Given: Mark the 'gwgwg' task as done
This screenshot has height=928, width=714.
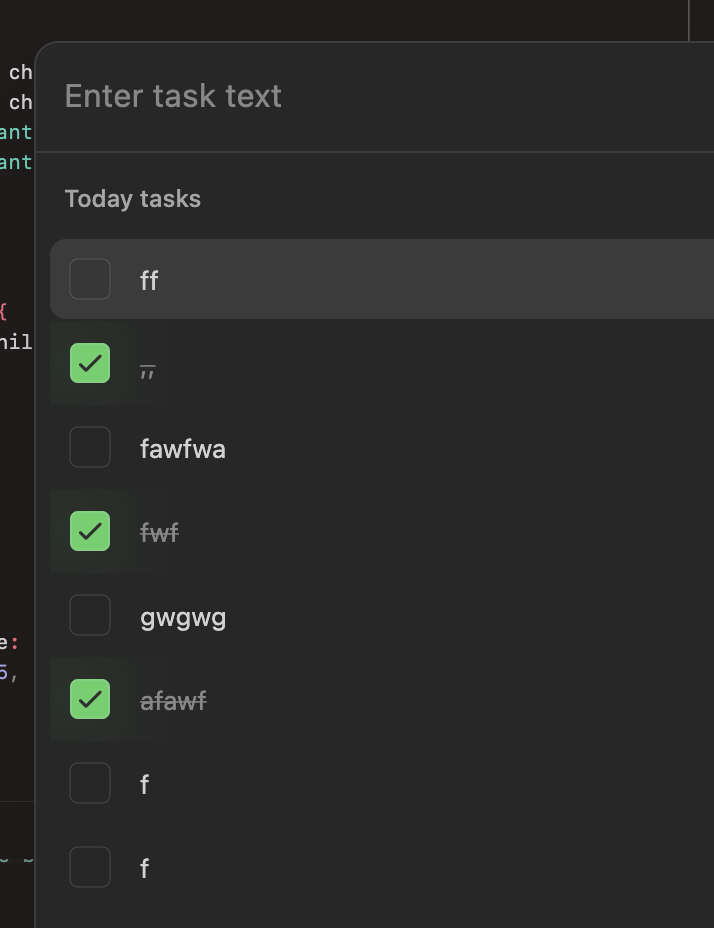Looking at the screenshot, I should 90,615.
